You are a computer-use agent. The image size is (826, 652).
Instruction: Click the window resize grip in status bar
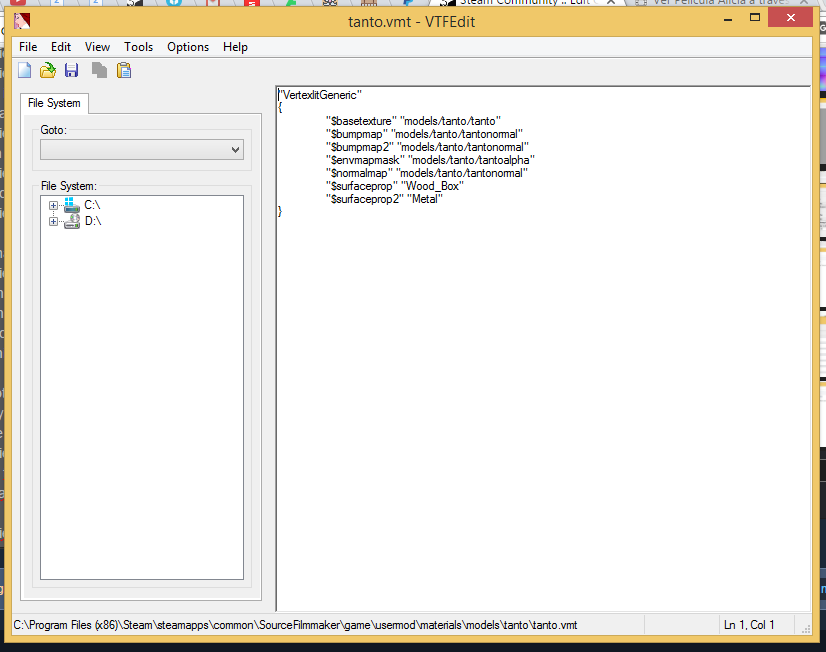(x=805, y=629)
